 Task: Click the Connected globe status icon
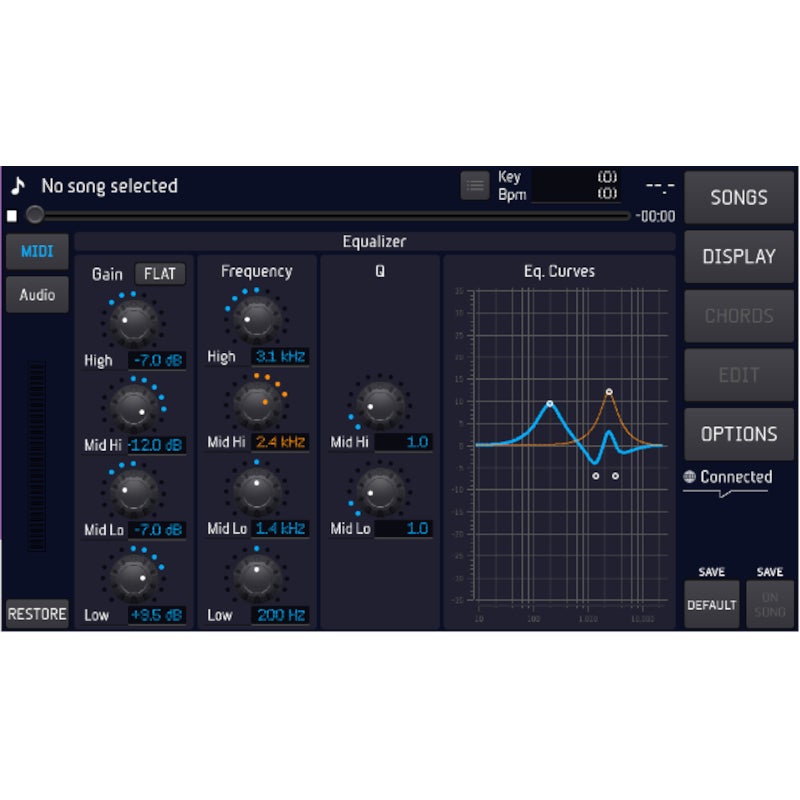pyautogui.click(x=689, y=477)
